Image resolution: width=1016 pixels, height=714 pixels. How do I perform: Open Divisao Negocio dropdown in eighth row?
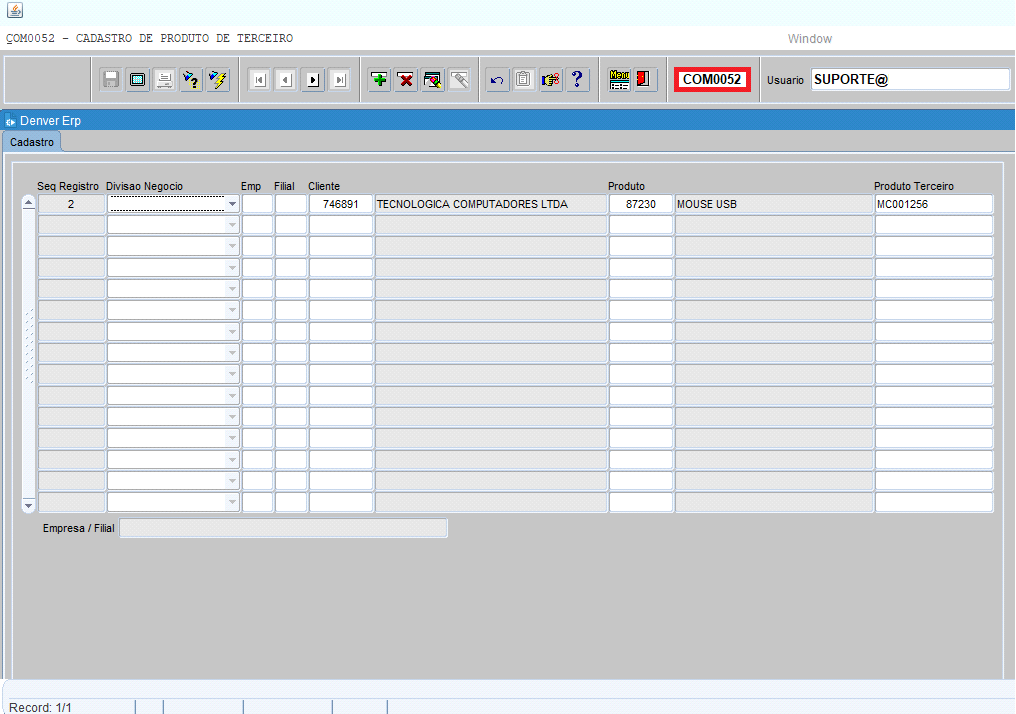pyautogui.click(x=232, y=353)
